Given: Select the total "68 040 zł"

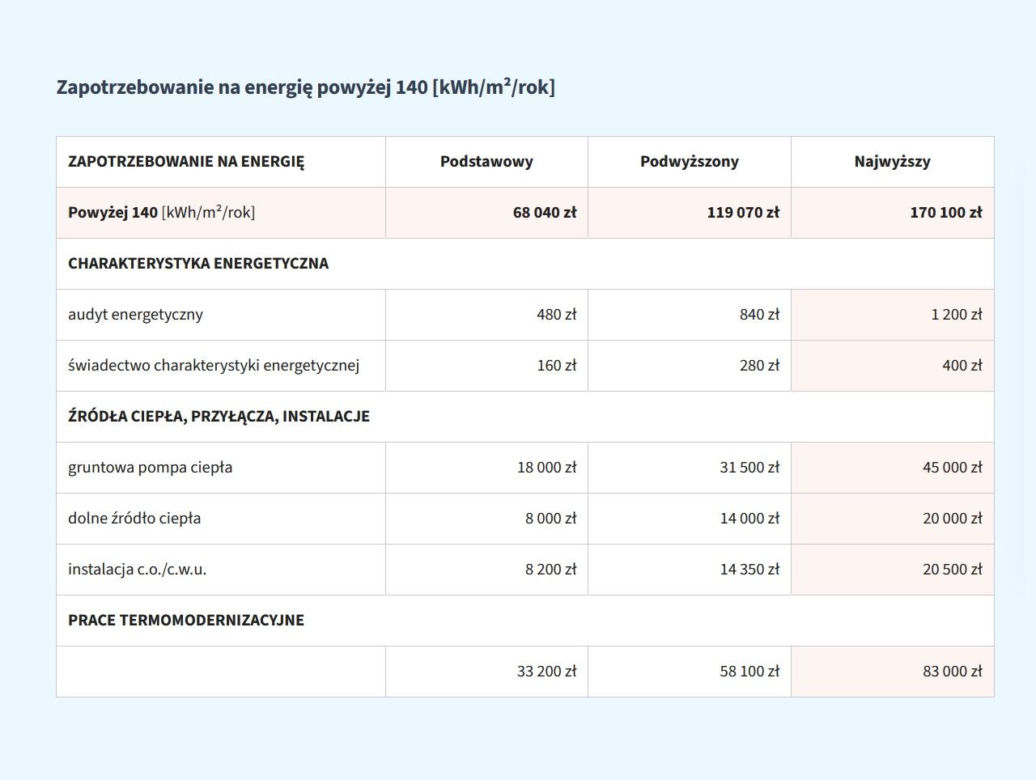Looking at the screenshot, I should 545,213.
